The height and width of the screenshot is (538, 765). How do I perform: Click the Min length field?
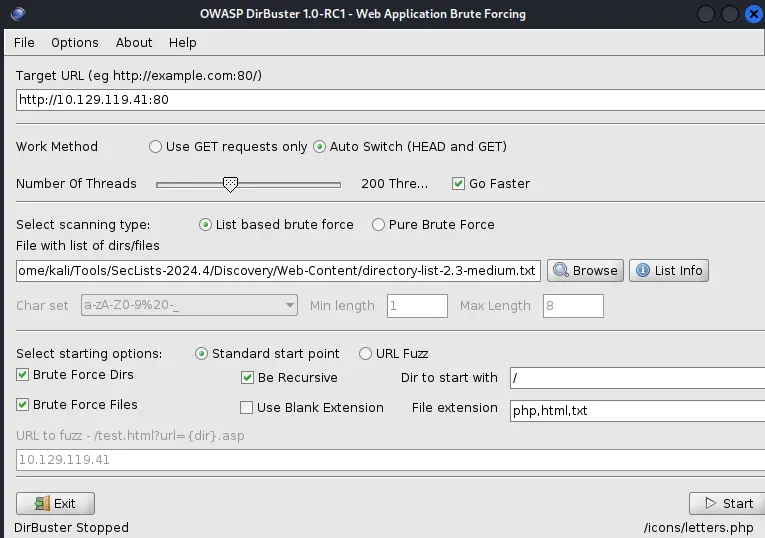pos(417,306)
